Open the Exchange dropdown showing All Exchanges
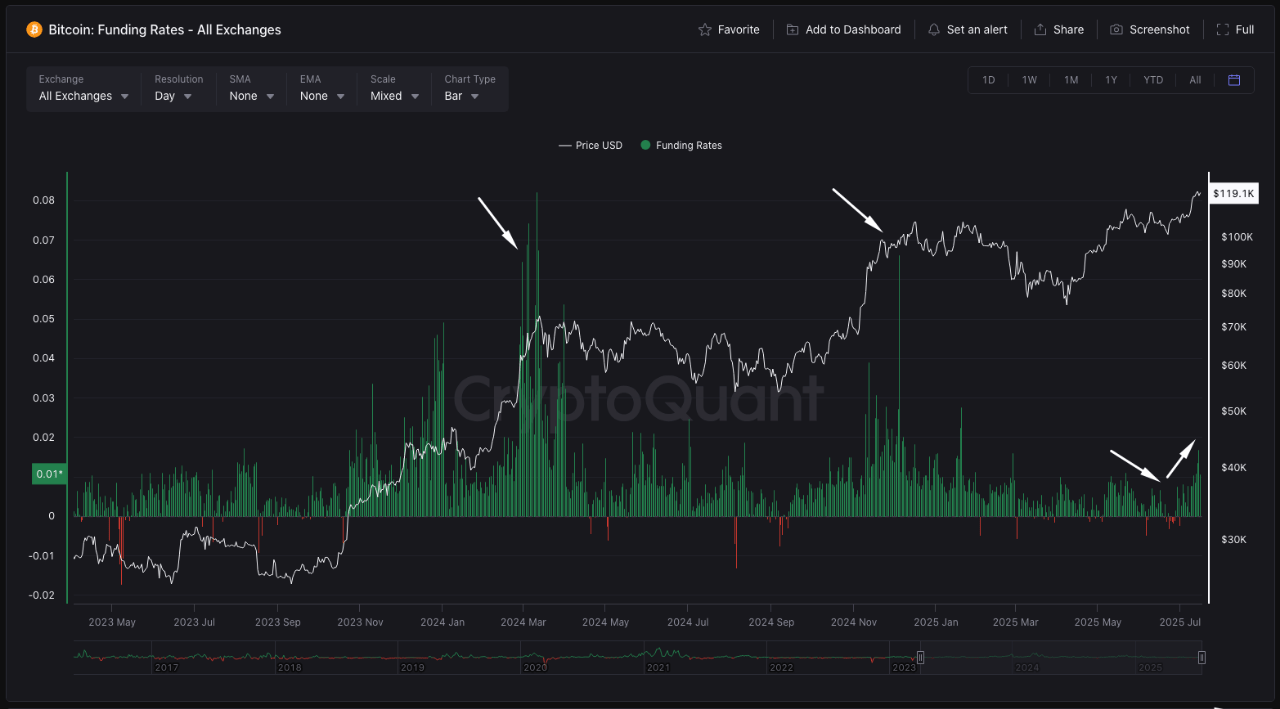The image size is (1280, 709). click(x=83, y=95)
